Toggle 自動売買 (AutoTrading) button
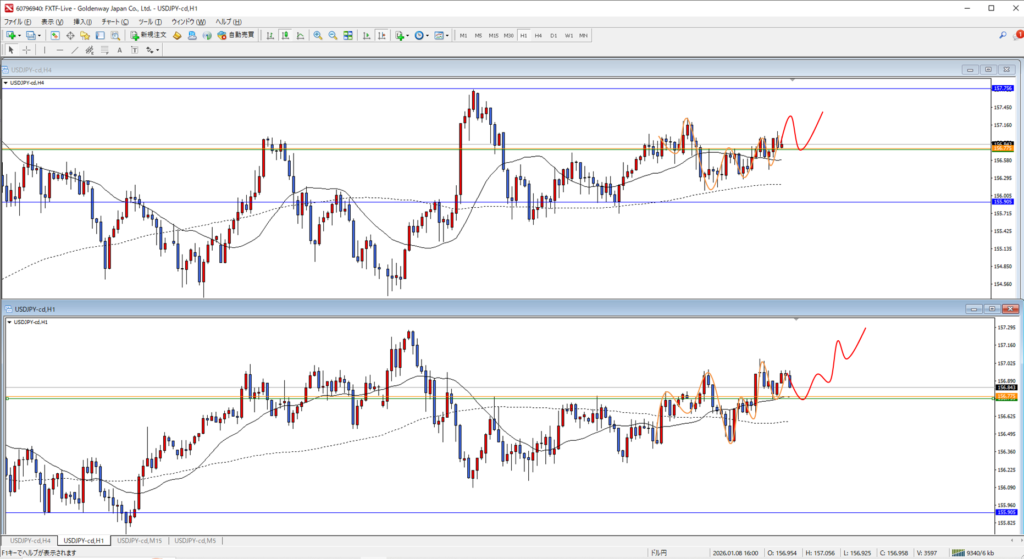The image size is (1024, 559). pyautogui.click(x=235, y=35)
